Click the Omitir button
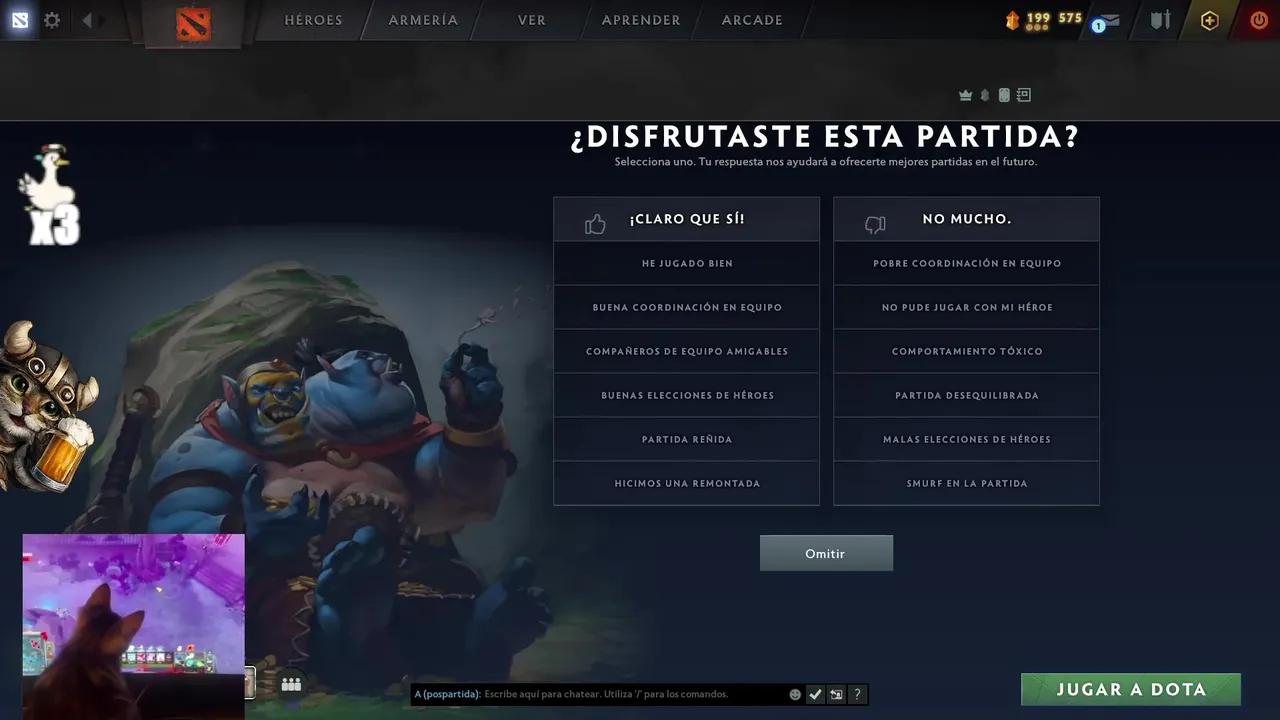The width and height of the screenshot is (1280, 720). (826, 553)
